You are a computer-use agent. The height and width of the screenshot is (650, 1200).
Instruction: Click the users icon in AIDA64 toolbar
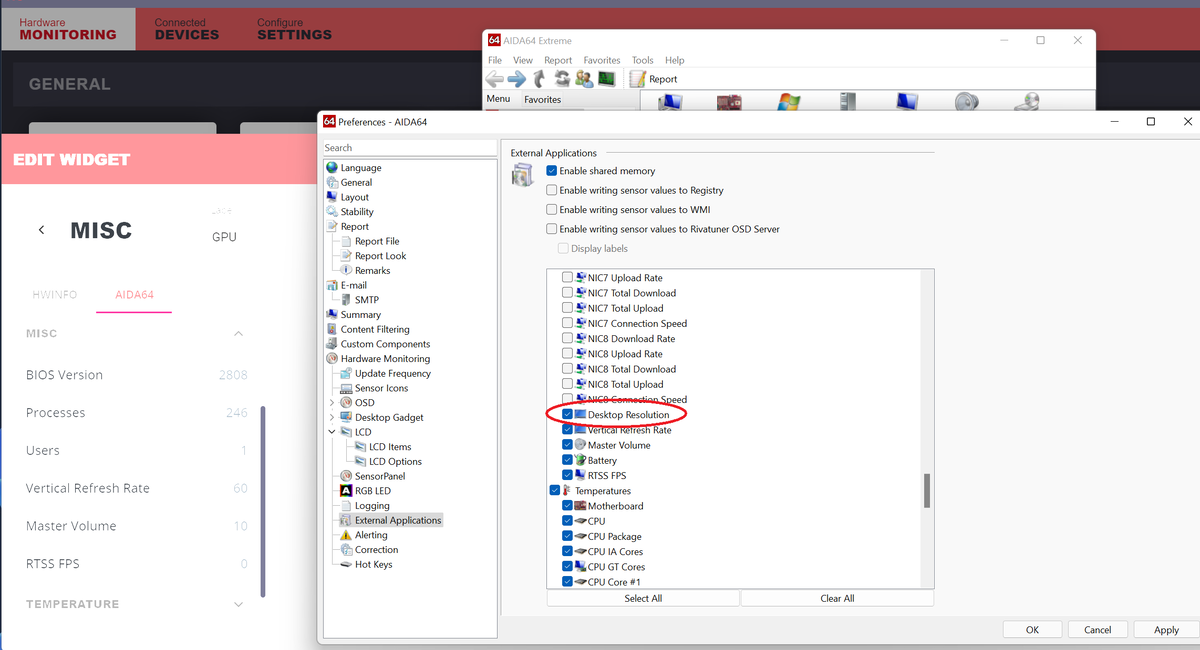(585, 78)
